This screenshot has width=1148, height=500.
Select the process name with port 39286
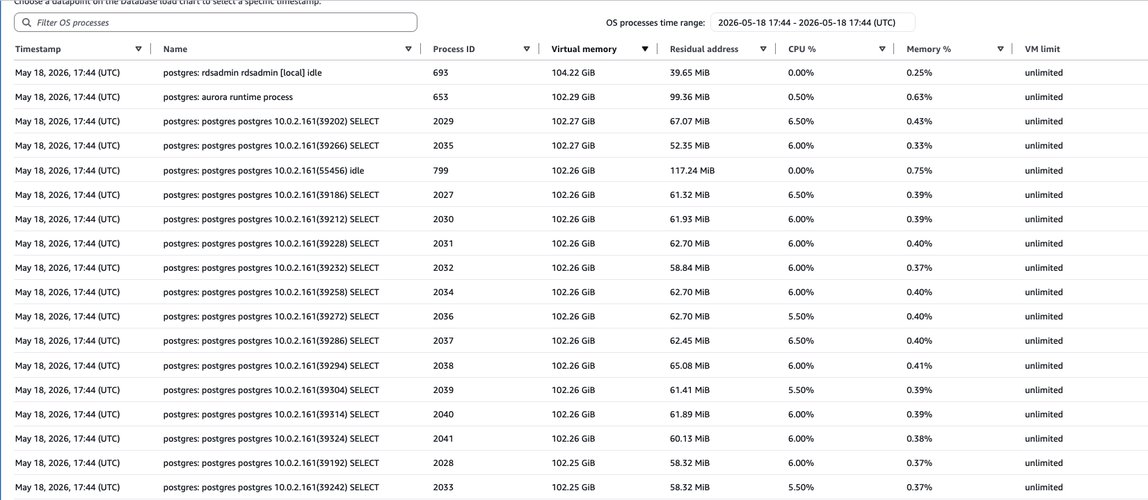271,341
